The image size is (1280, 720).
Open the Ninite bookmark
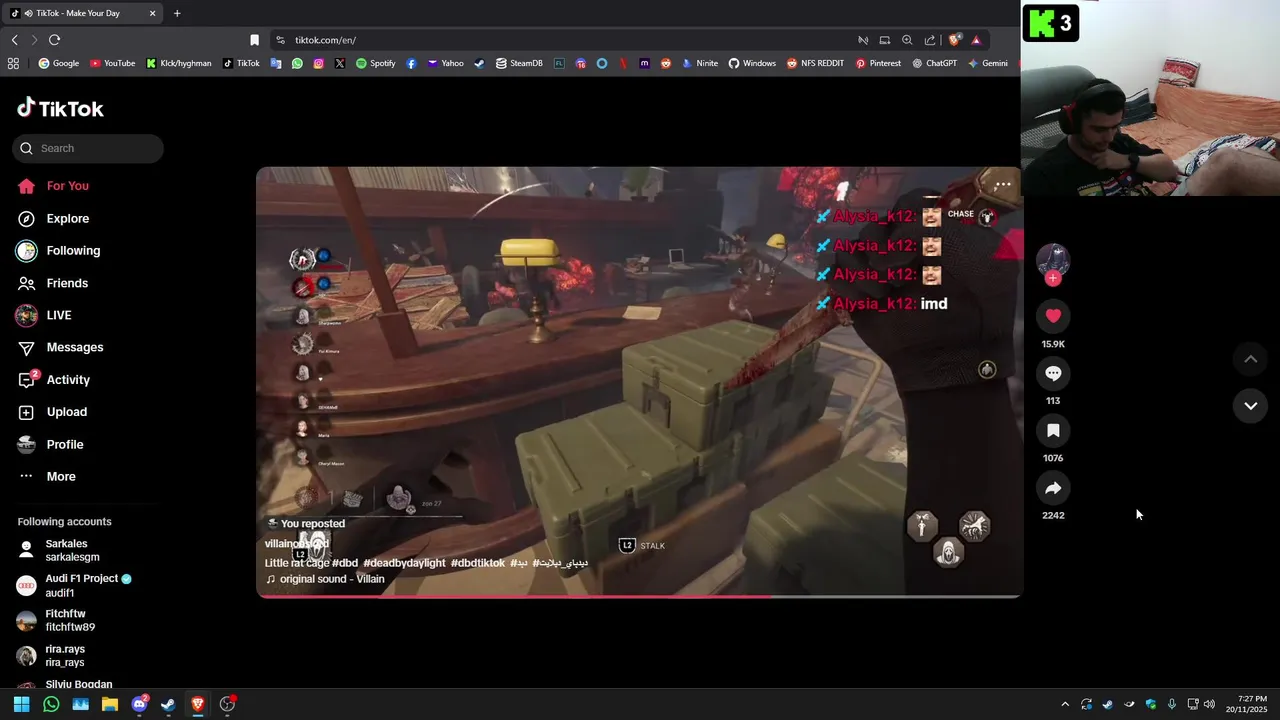click(x=700, y=63)
